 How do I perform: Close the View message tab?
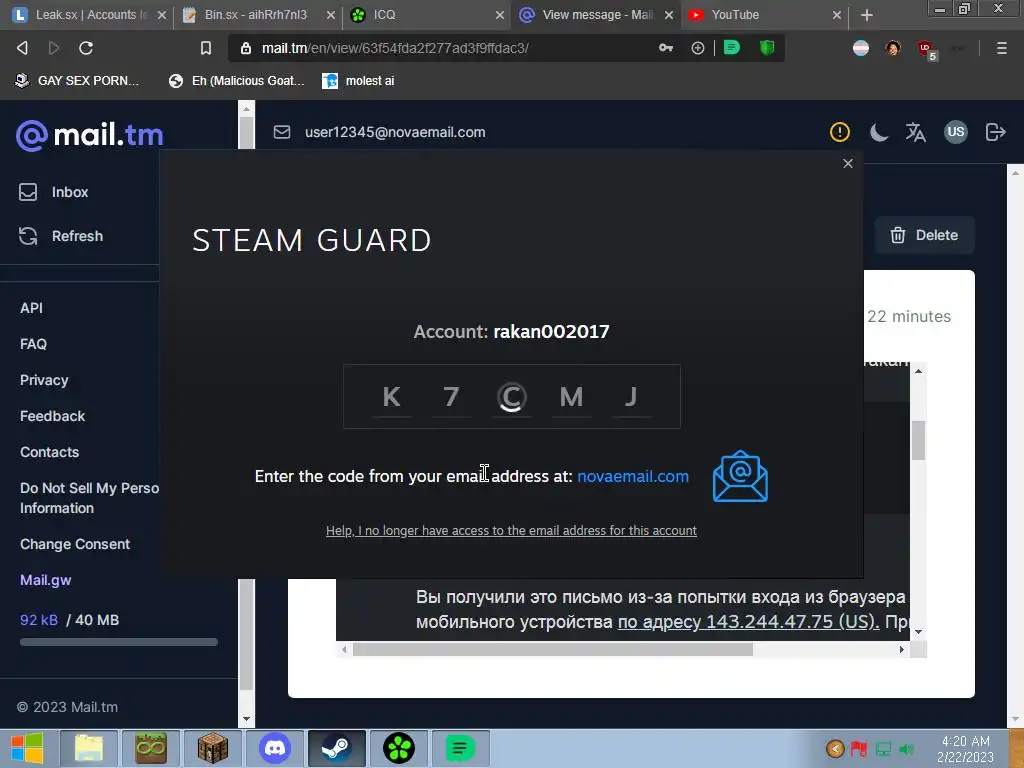pyautogui.click(x=669, y=15)
